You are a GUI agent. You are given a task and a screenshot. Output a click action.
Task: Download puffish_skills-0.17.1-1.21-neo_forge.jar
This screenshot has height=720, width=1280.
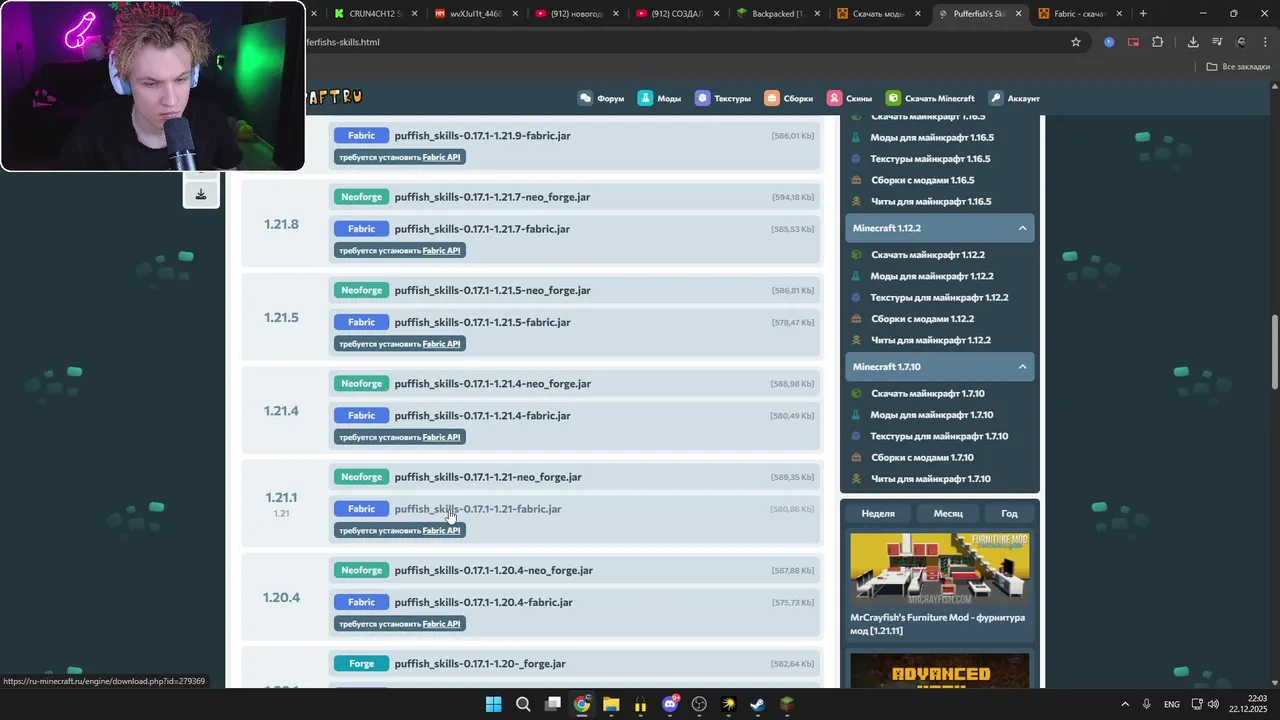[x=488, y=477]
